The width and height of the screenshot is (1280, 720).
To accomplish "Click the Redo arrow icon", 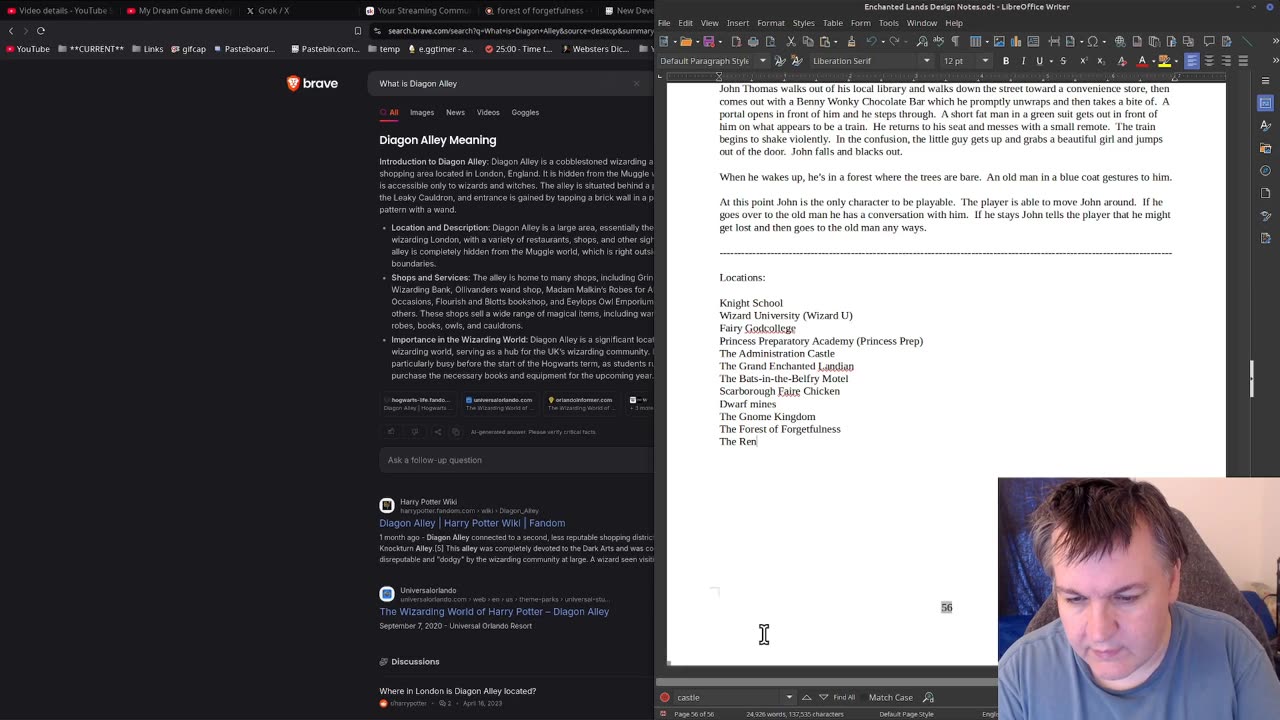I will coord(894,41).
